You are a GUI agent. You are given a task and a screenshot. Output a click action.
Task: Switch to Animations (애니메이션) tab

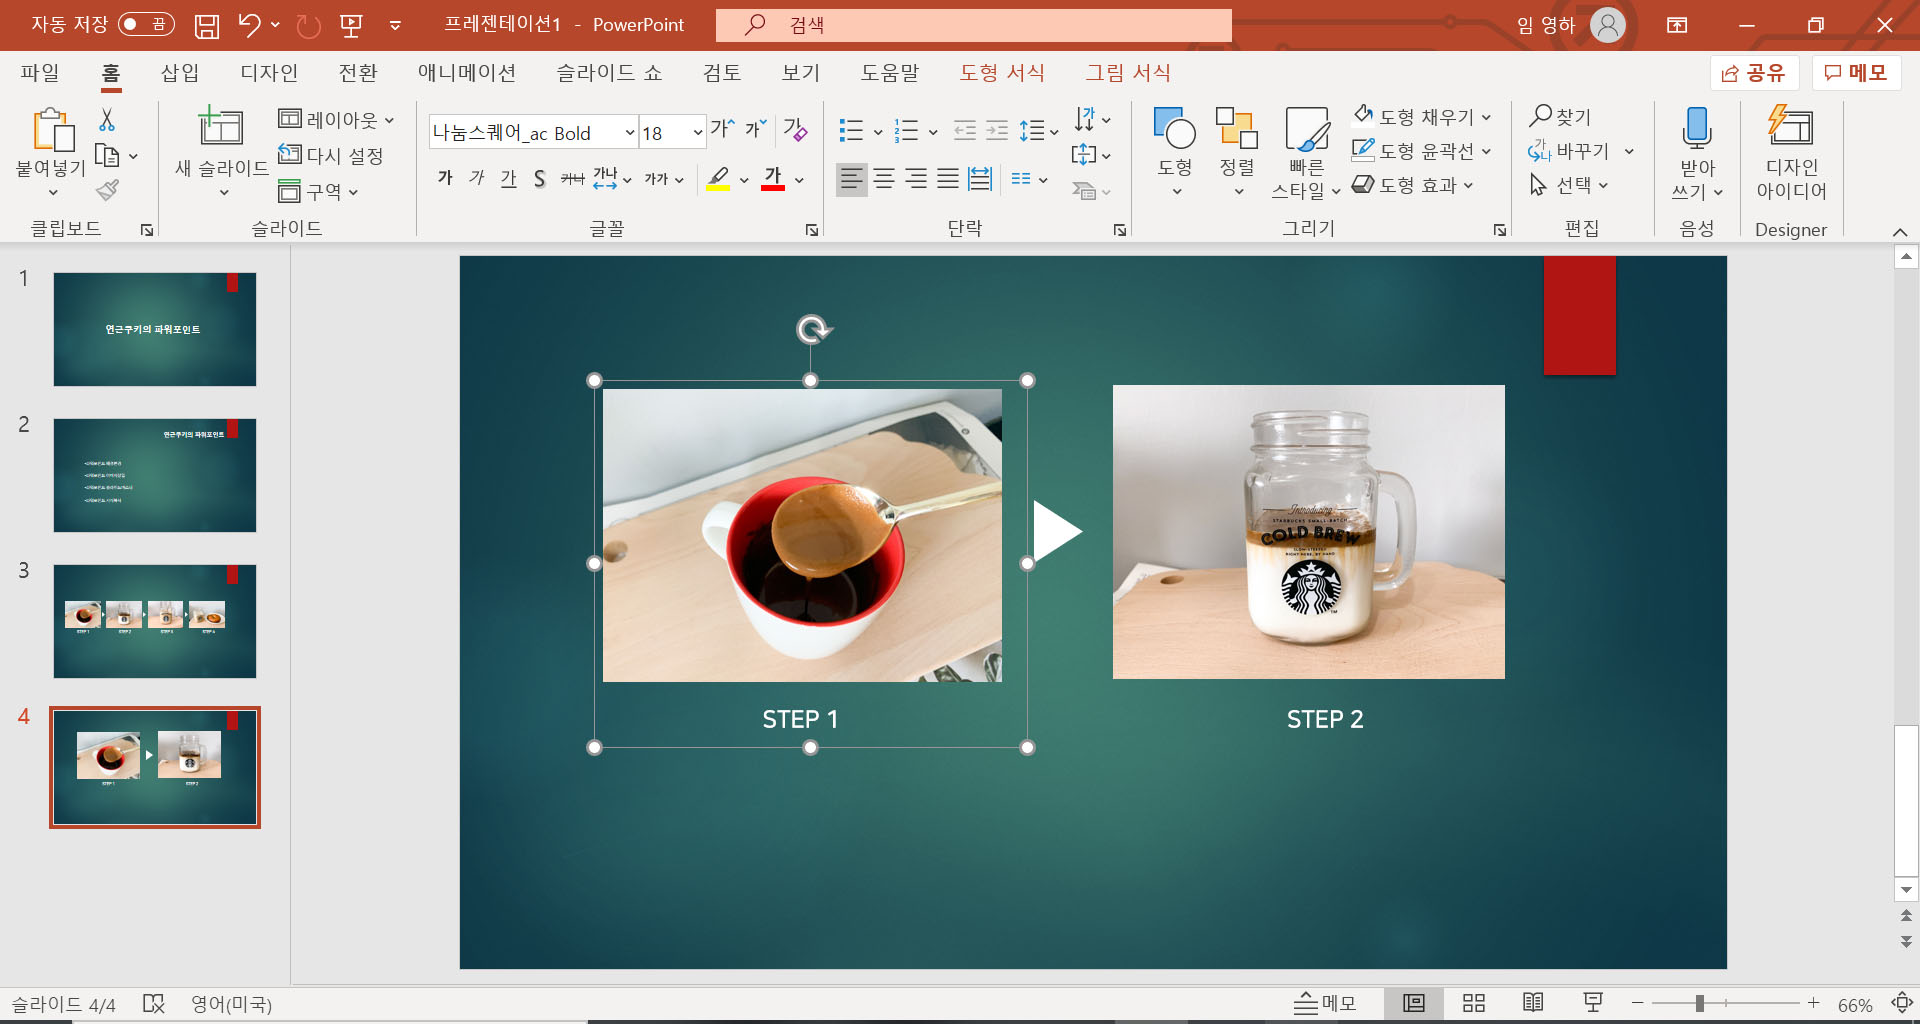point(467,72)
